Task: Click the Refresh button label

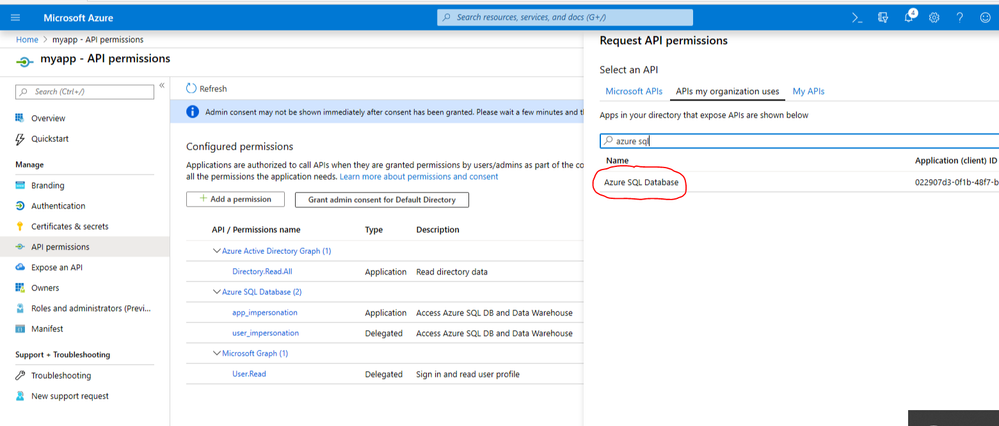Action: (x=213, y=89)
